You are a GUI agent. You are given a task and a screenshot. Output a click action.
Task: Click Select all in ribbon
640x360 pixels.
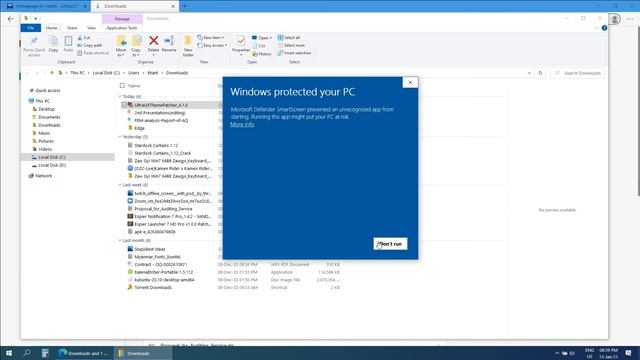click(289, 38)
